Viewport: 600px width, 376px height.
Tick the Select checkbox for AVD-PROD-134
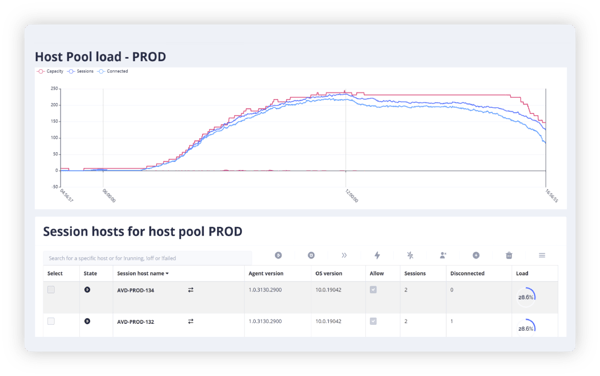[x=51, y=290]
